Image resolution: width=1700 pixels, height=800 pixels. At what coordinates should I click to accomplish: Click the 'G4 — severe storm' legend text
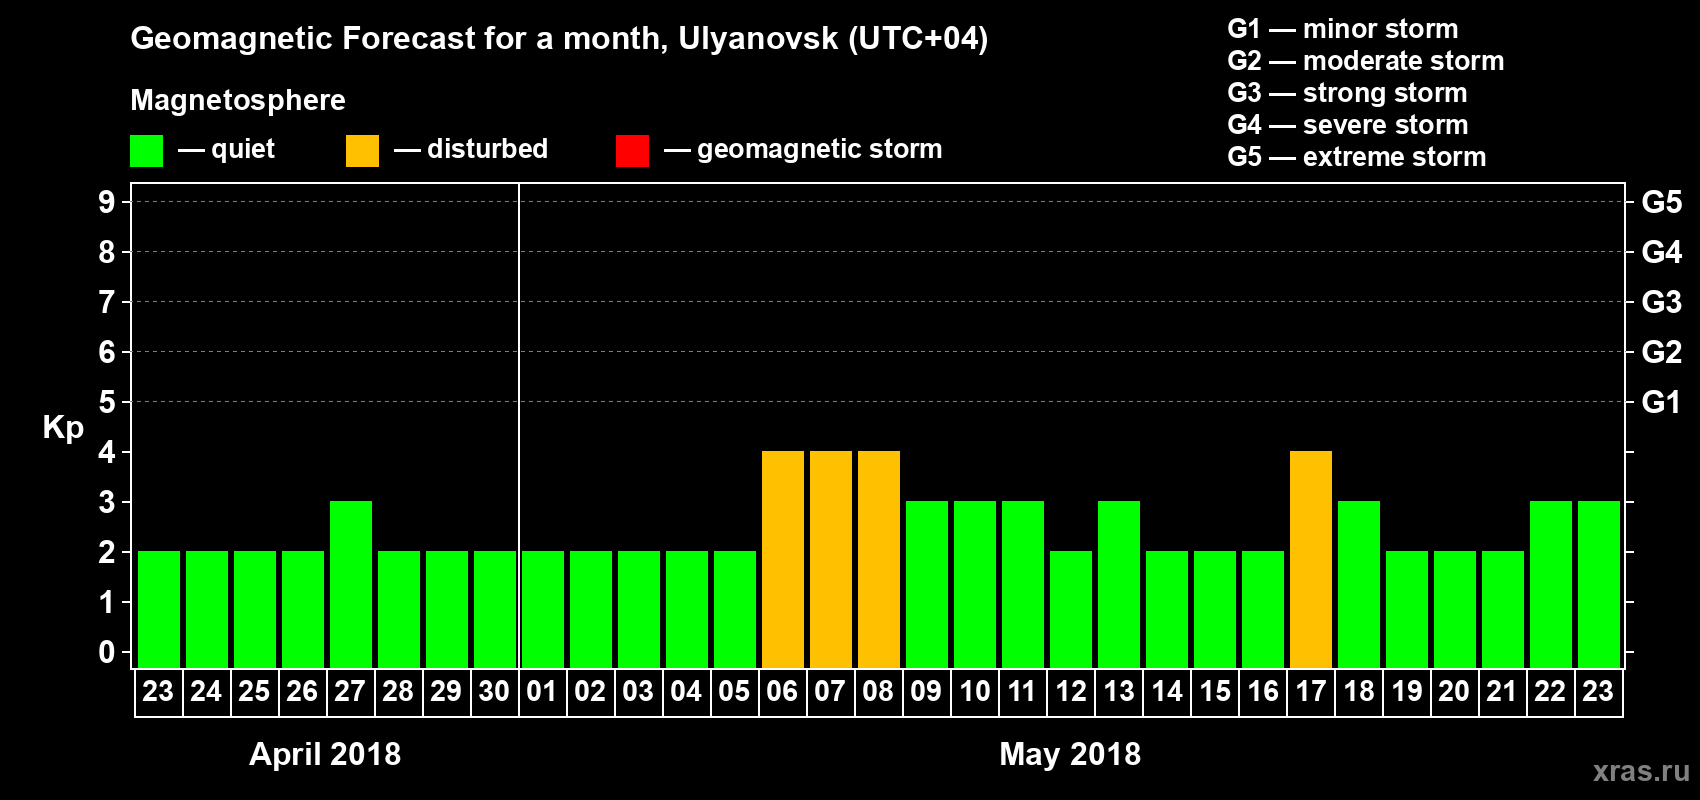point(1348,125)
